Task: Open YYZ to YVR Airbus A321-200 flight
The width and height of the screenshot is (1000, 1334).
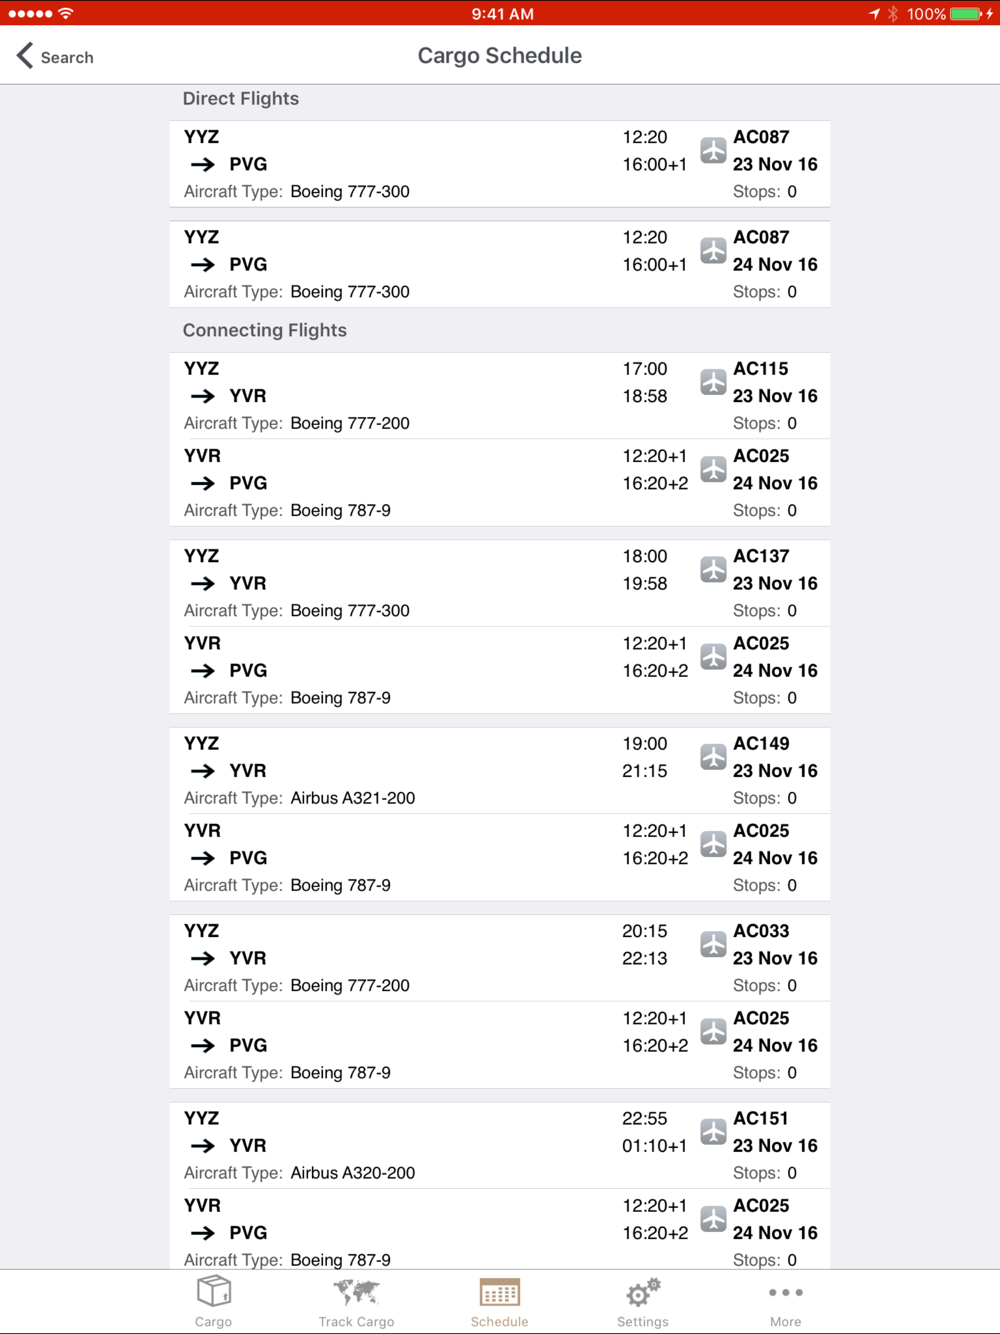Action: pyautogui.click(x=499, y=771)
